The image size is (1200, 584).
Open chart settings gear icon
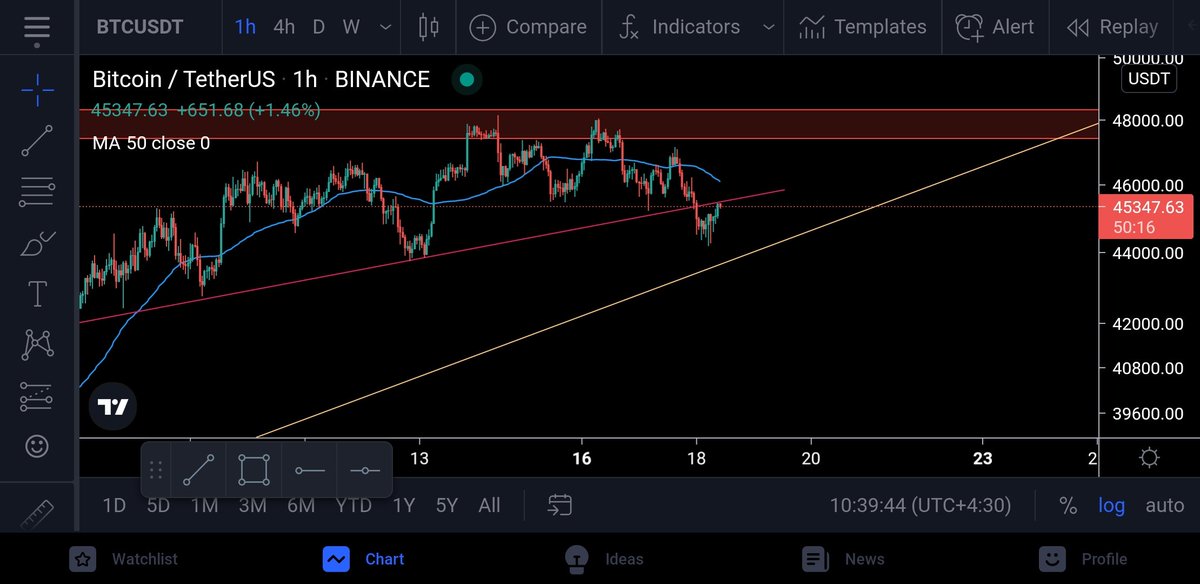(1149, 458)
